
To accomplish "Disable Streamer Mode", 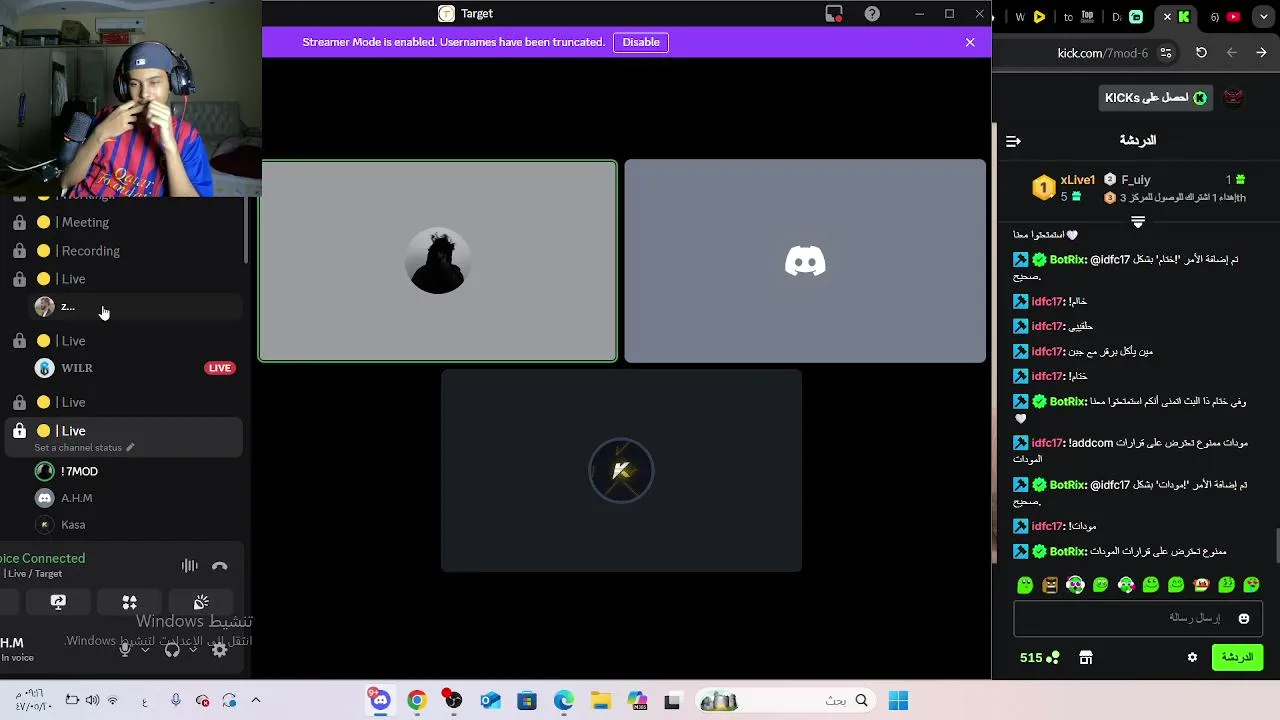I will coord(641,42).
